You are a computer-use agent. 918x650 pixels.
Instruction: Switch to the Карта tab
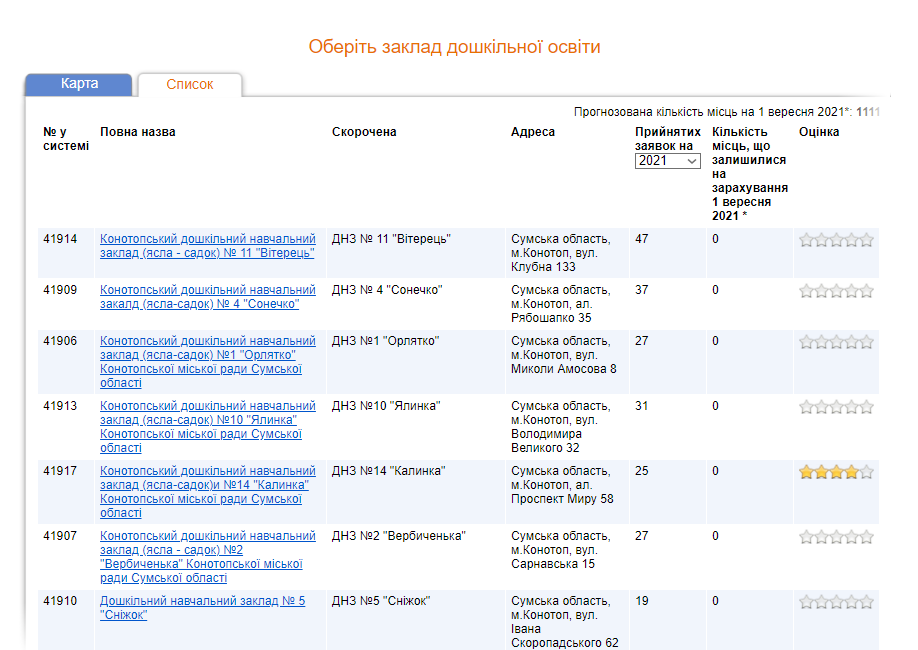[78, 84]
